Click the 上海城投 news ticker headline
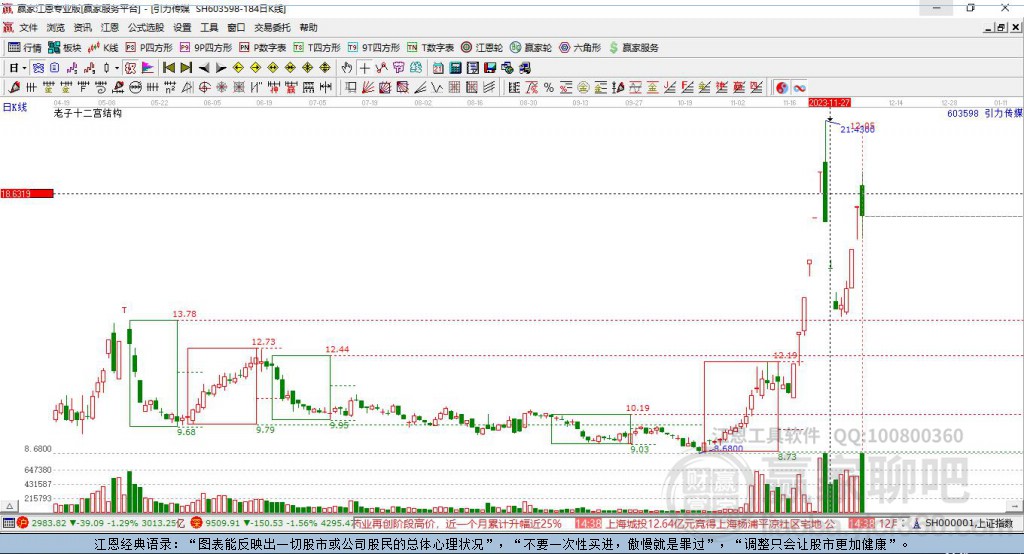 click(x=720, y=523)
